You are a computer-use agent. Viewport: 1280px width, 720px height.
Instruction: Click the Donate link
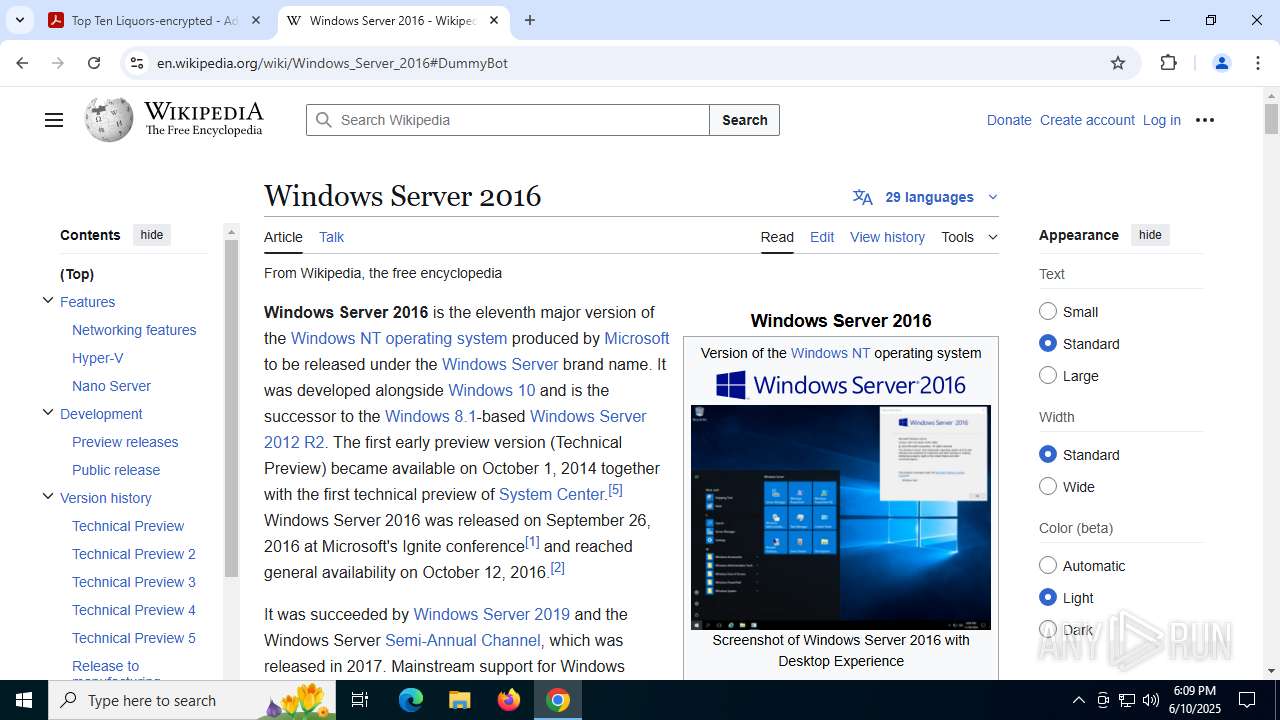coord(1009,120)
